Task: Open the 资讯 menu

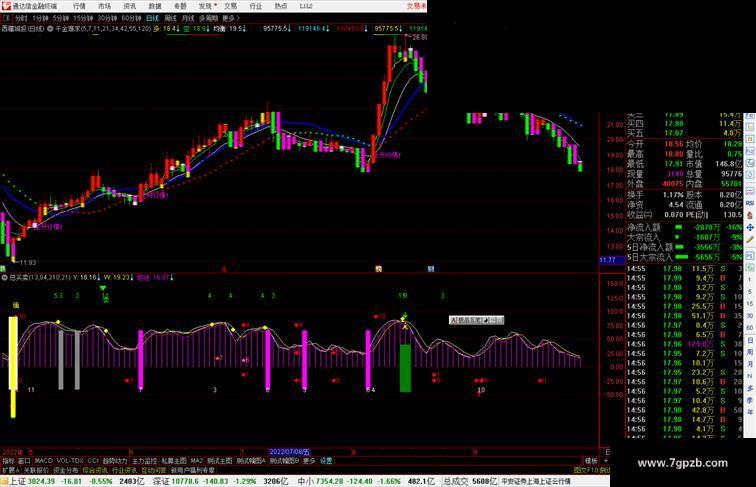Action: pyautogui.click(x=129, y=6)
